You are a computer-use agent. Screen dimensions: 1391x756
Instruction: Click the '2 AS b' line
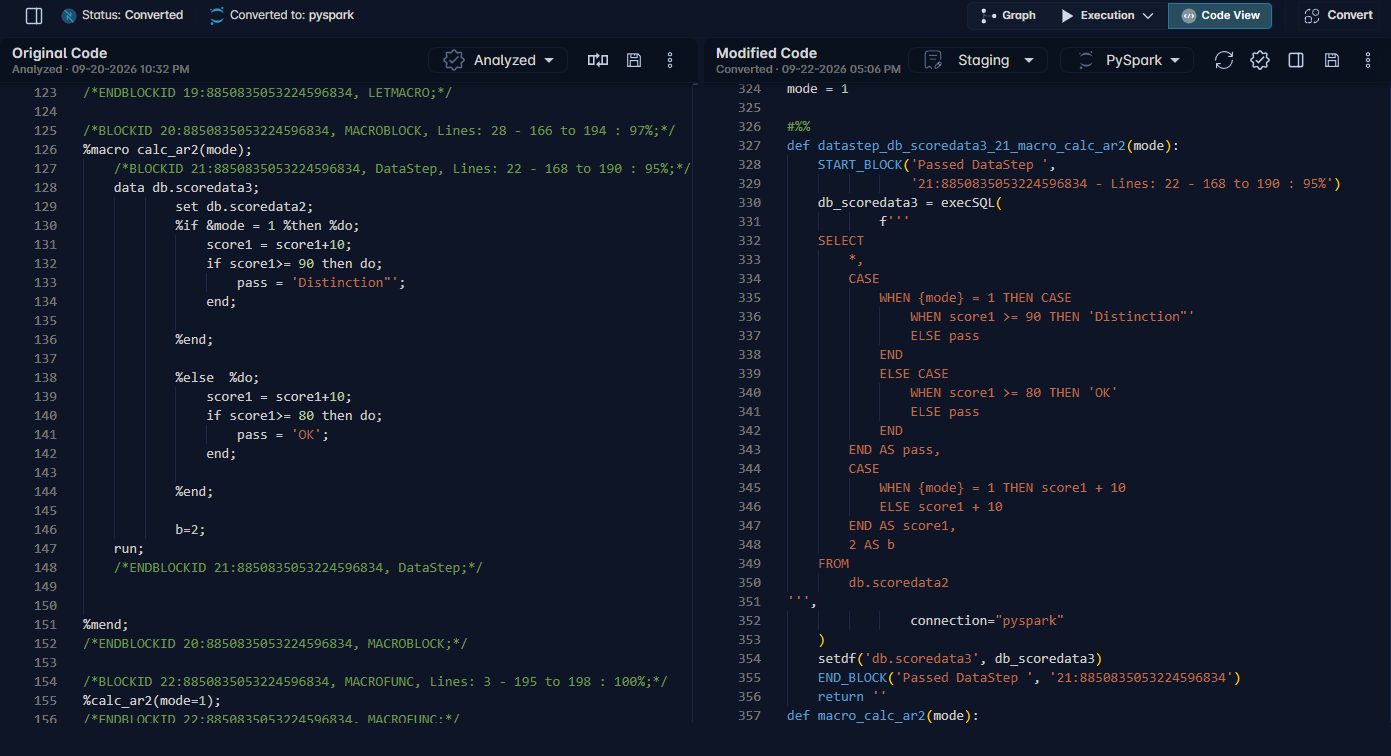(x=872, y=545)
